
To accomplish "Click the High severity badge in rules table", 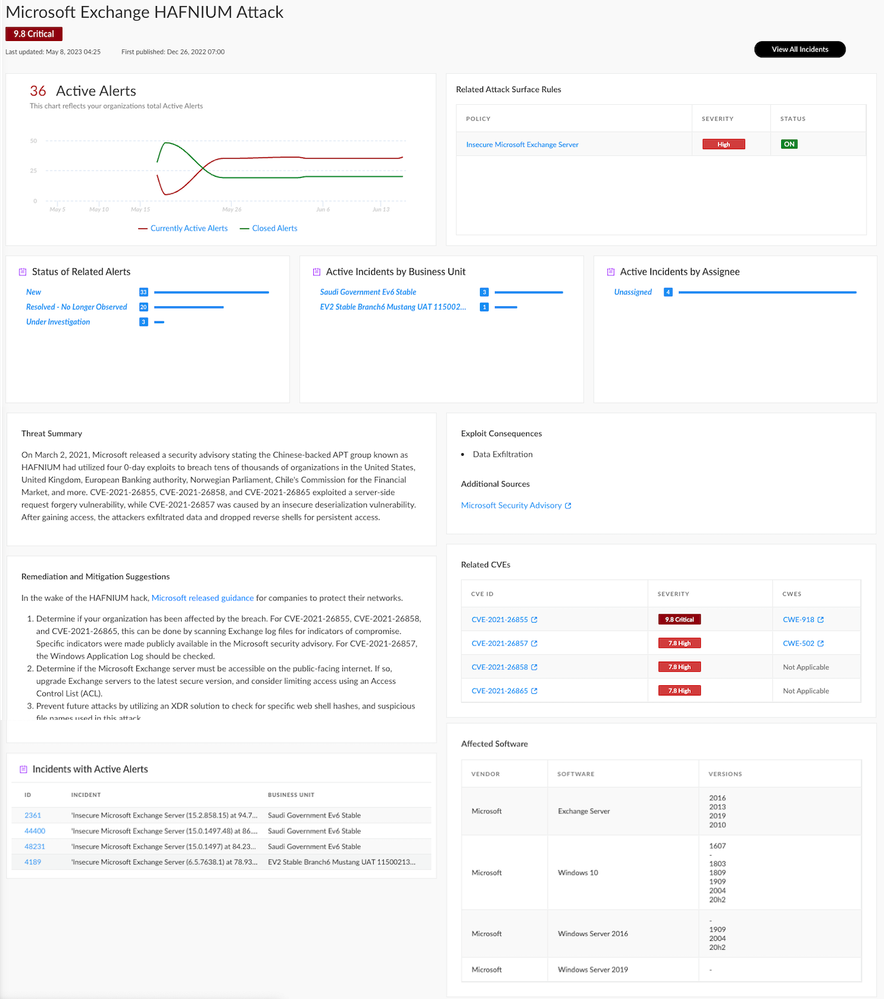I will 723,144.
